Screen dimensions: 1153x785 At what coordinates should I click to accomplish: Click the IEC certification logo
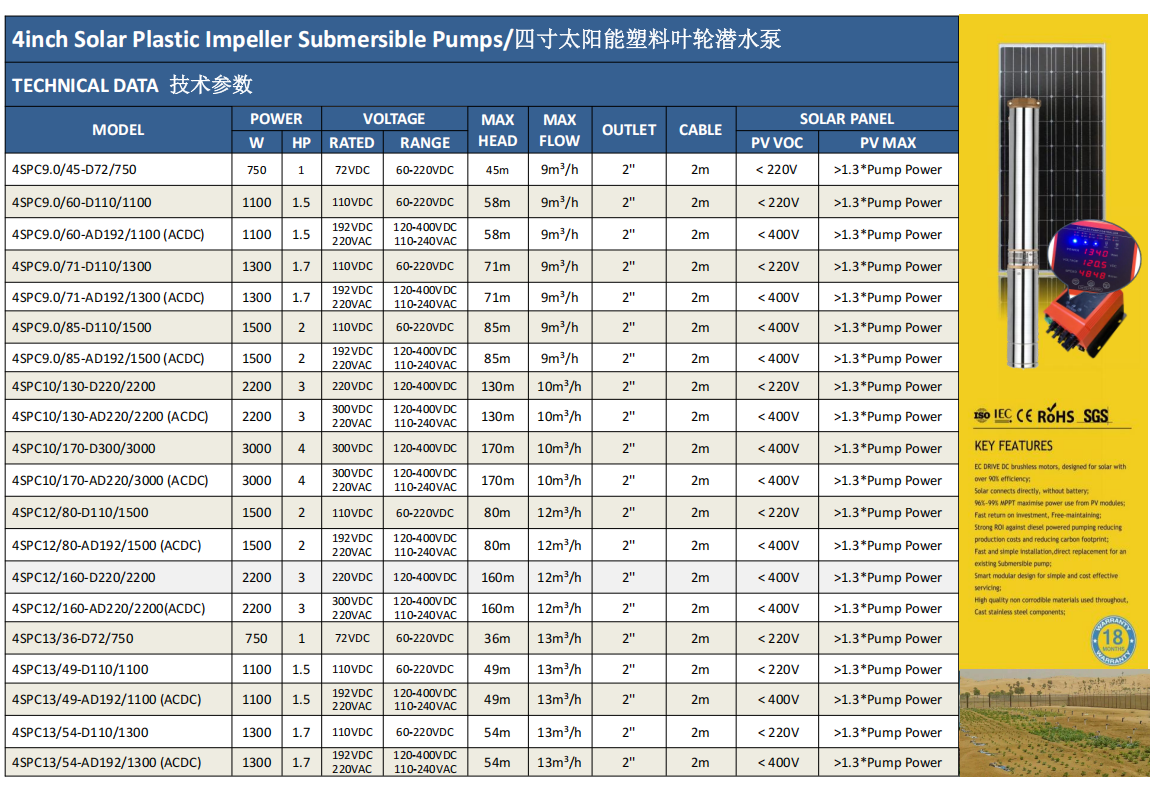[1003, 415]
